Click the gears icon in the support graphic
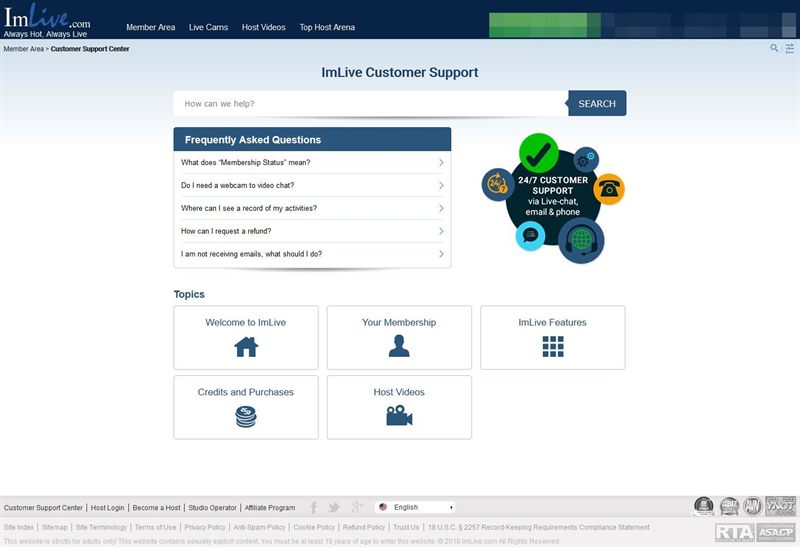 coord(586,160)
